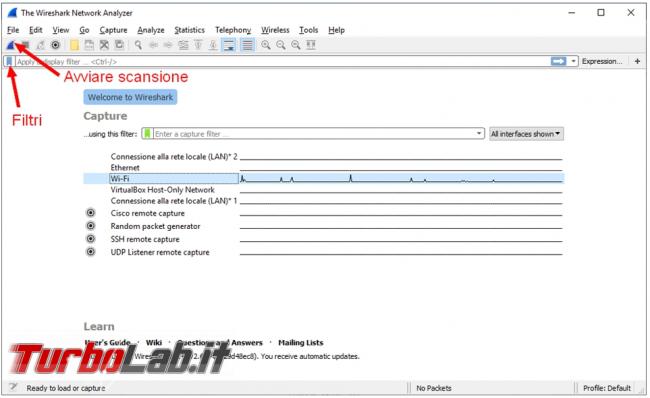Click gear icon beside Cisco remote capture
This screenshot has height=398, width=650.
point(90,213)
